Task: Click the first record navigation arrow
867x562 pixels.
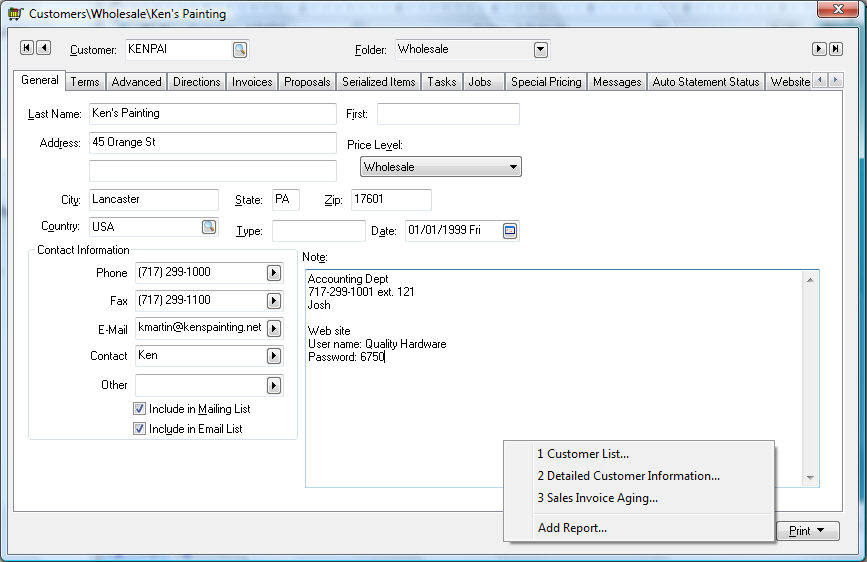Action: [x=27, y=48]
